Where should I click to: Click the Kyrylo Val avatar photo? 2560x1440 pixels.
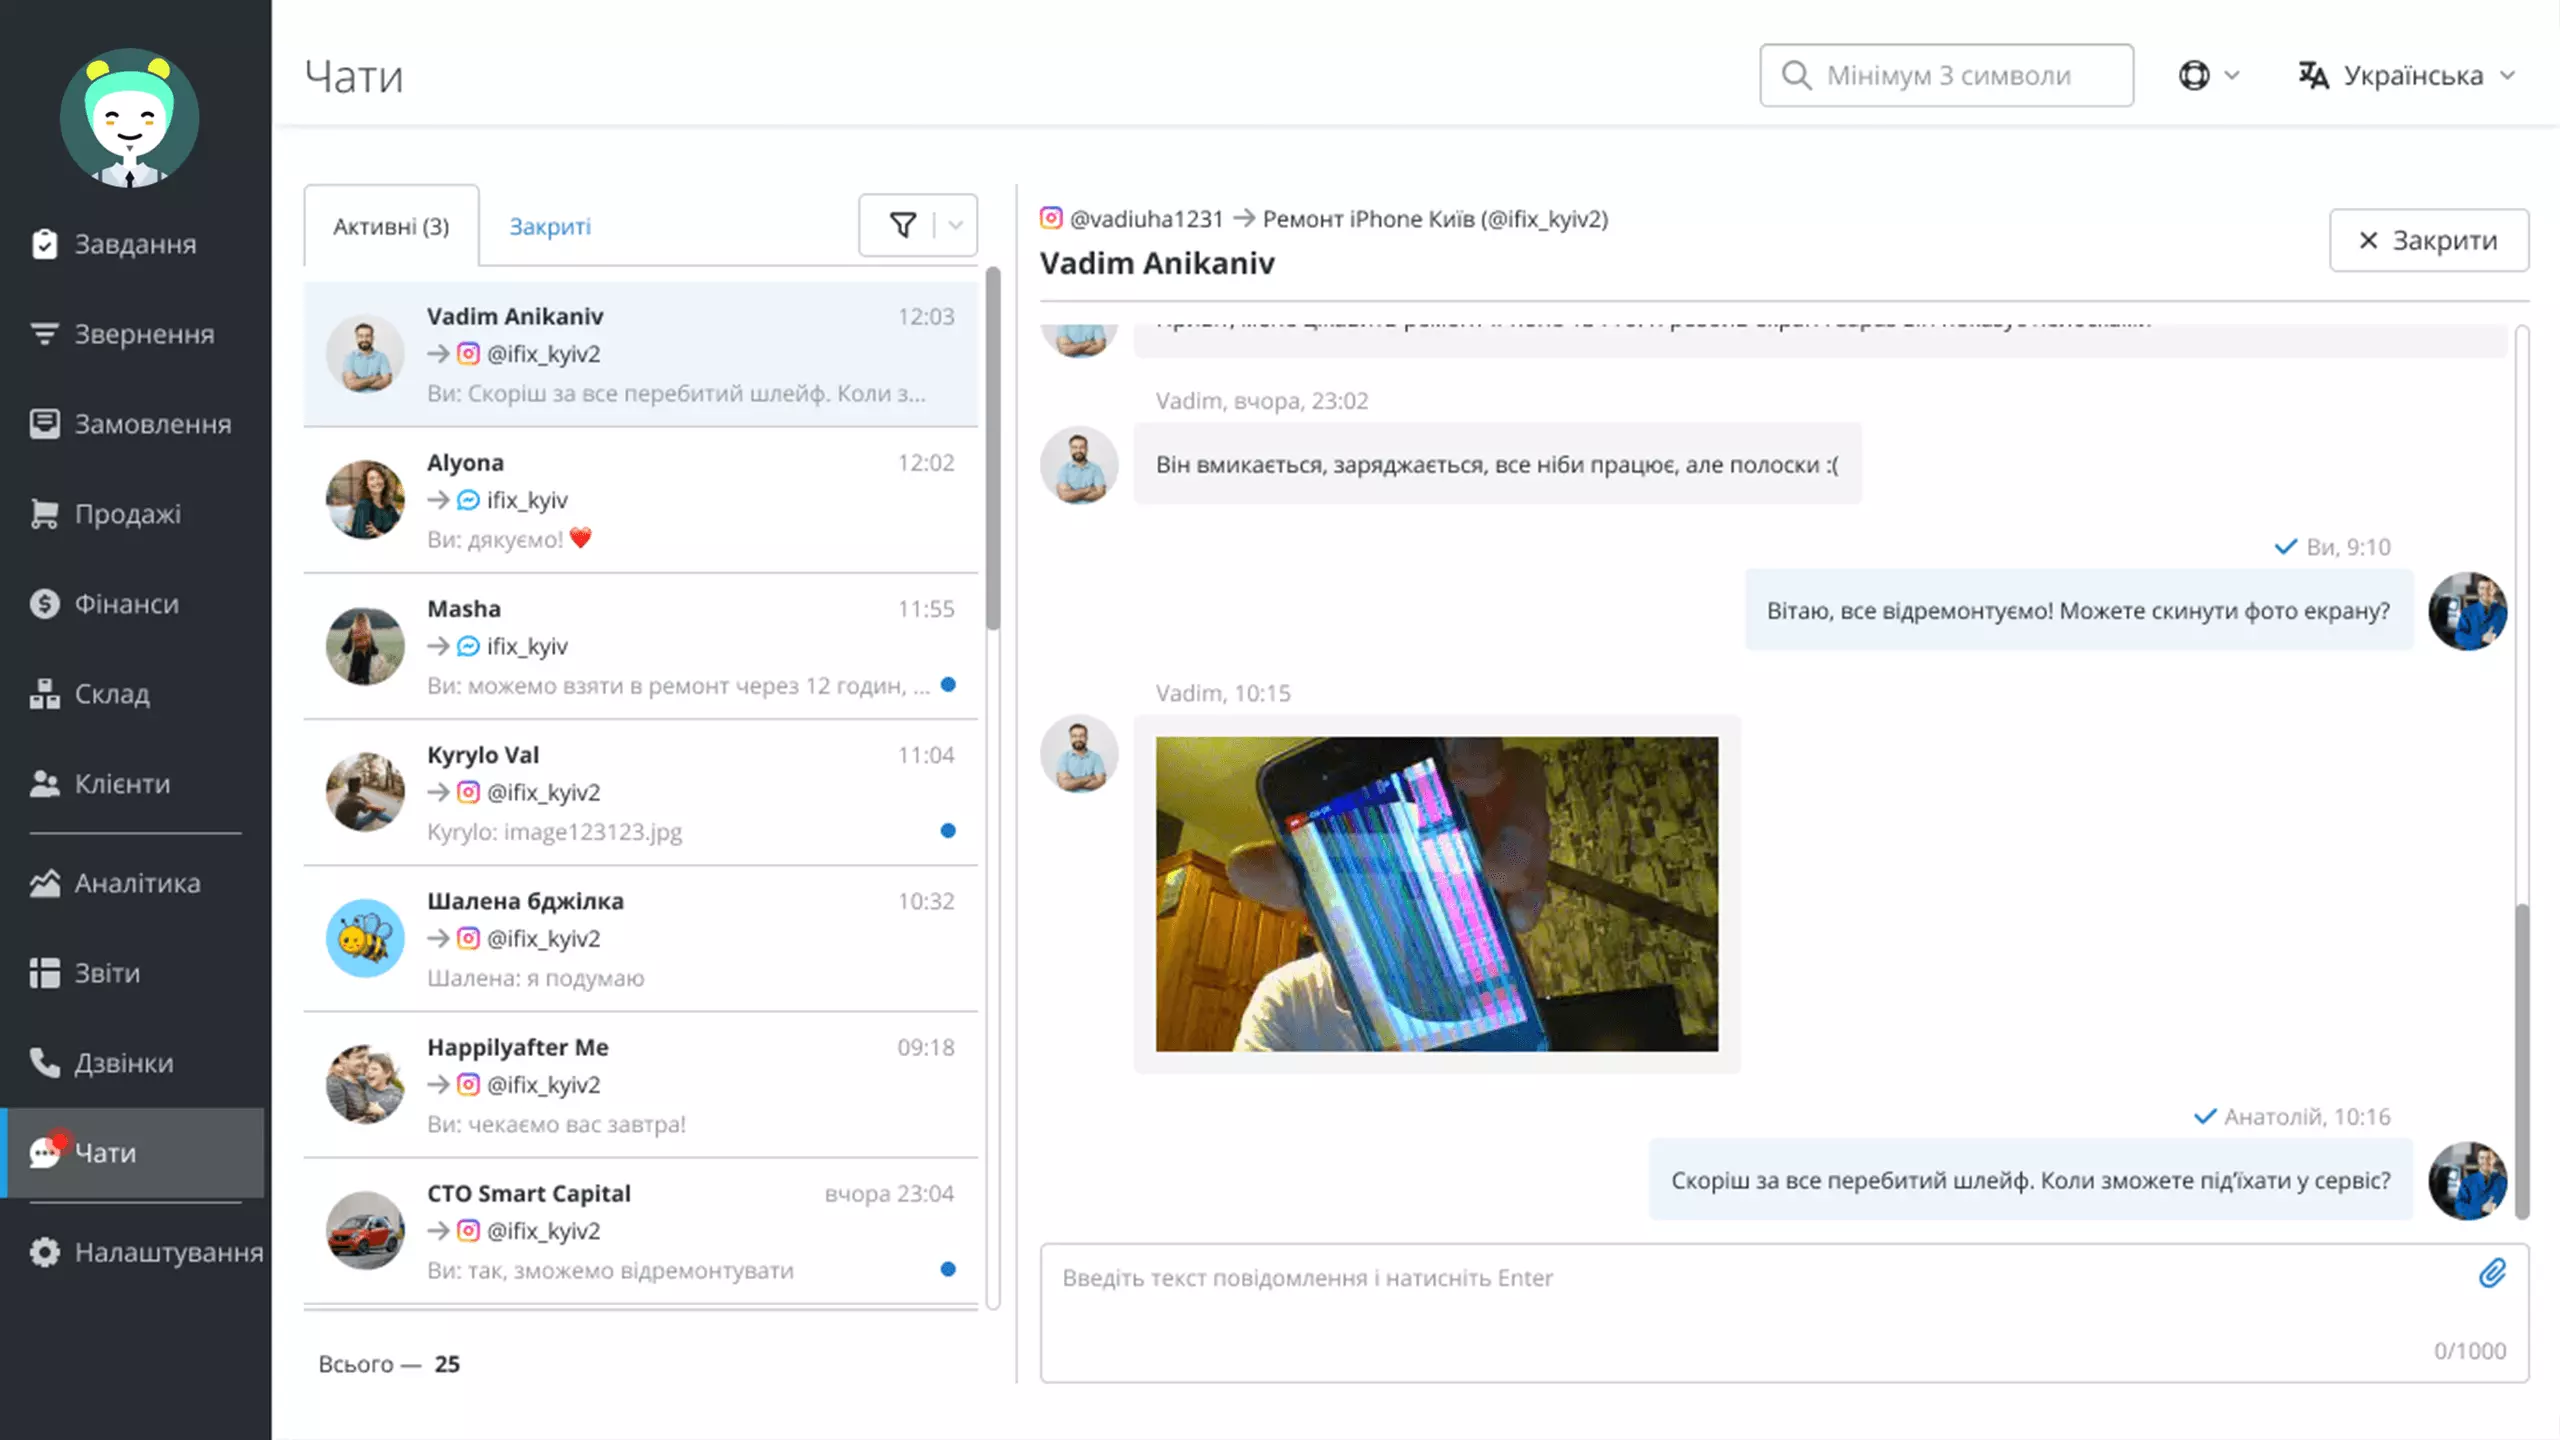tap(365, 792)
